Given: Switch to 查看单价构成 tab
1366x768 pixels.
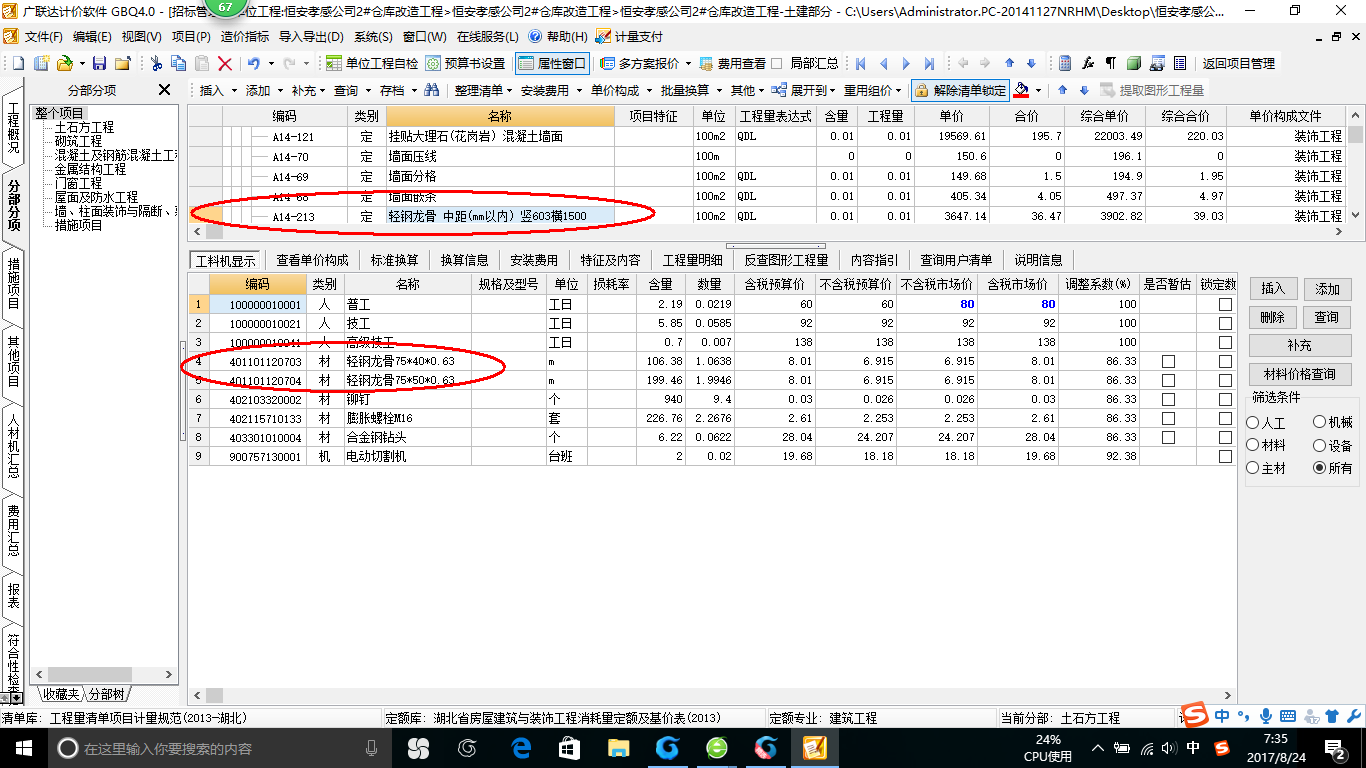Looking at the screenshot, I should (x=313, y=260).
